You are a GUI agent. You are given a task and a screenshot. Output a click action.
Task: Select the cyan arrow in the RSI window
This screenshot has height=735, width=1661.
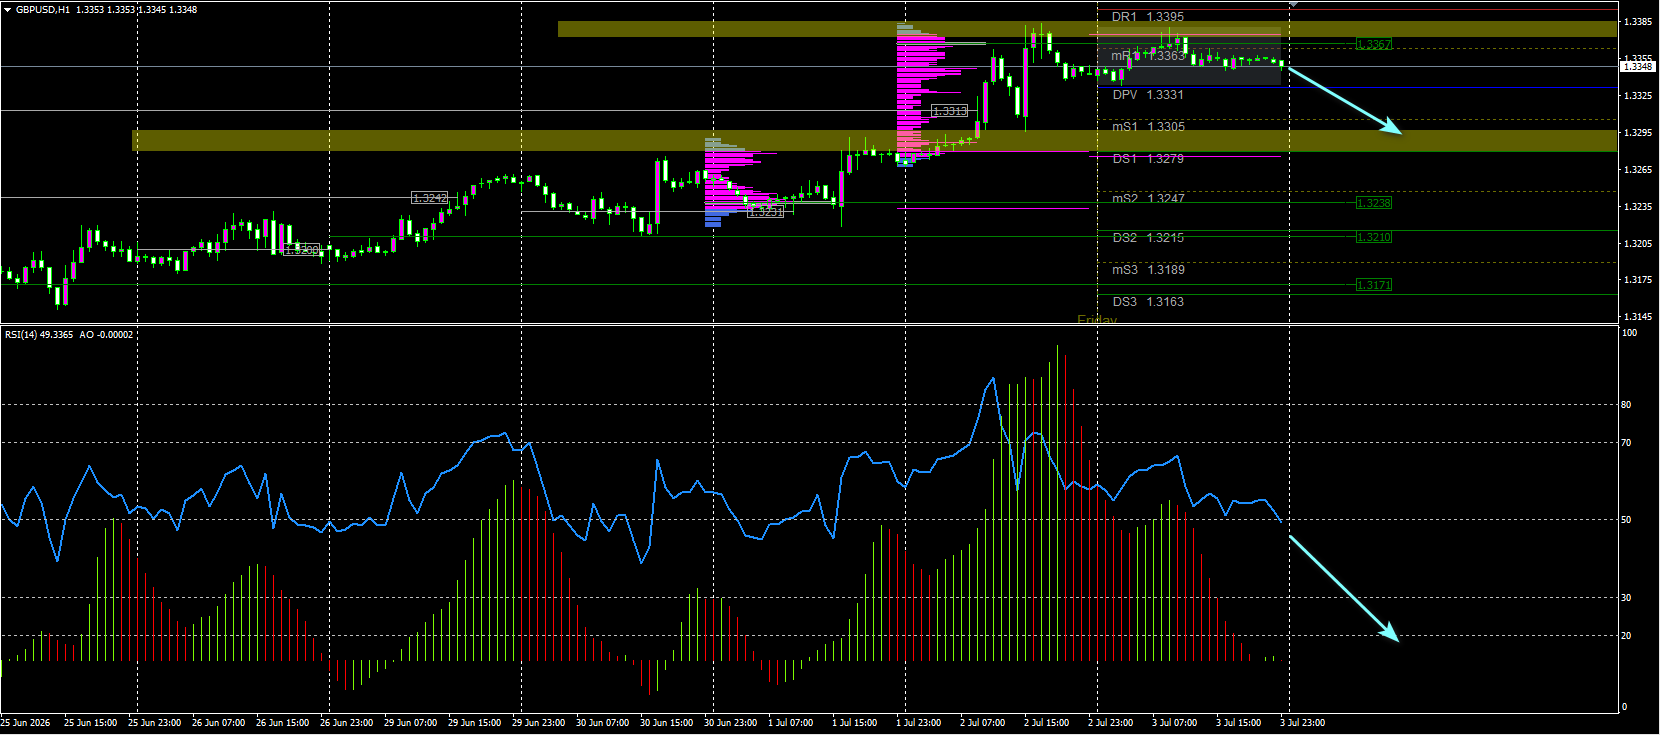(1344, 588)
